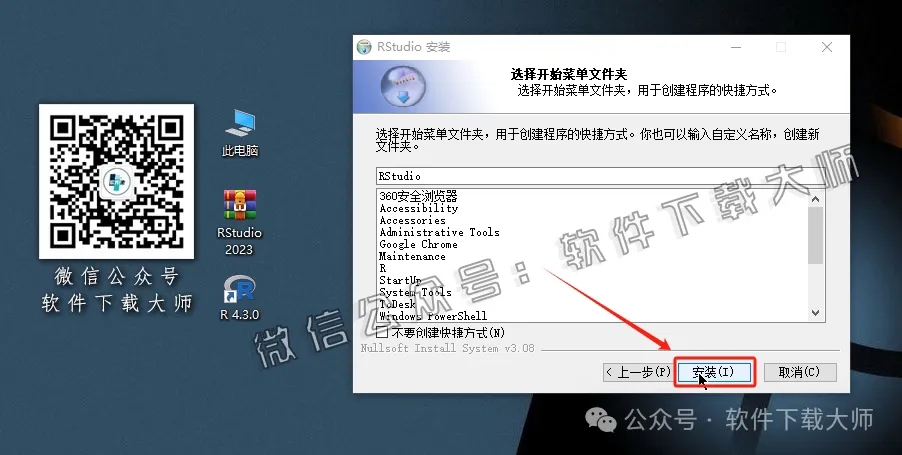This screenshot has width=902, height=455.
Task: Open the This PC (此电脑) desktop icon
Action: 240,133
